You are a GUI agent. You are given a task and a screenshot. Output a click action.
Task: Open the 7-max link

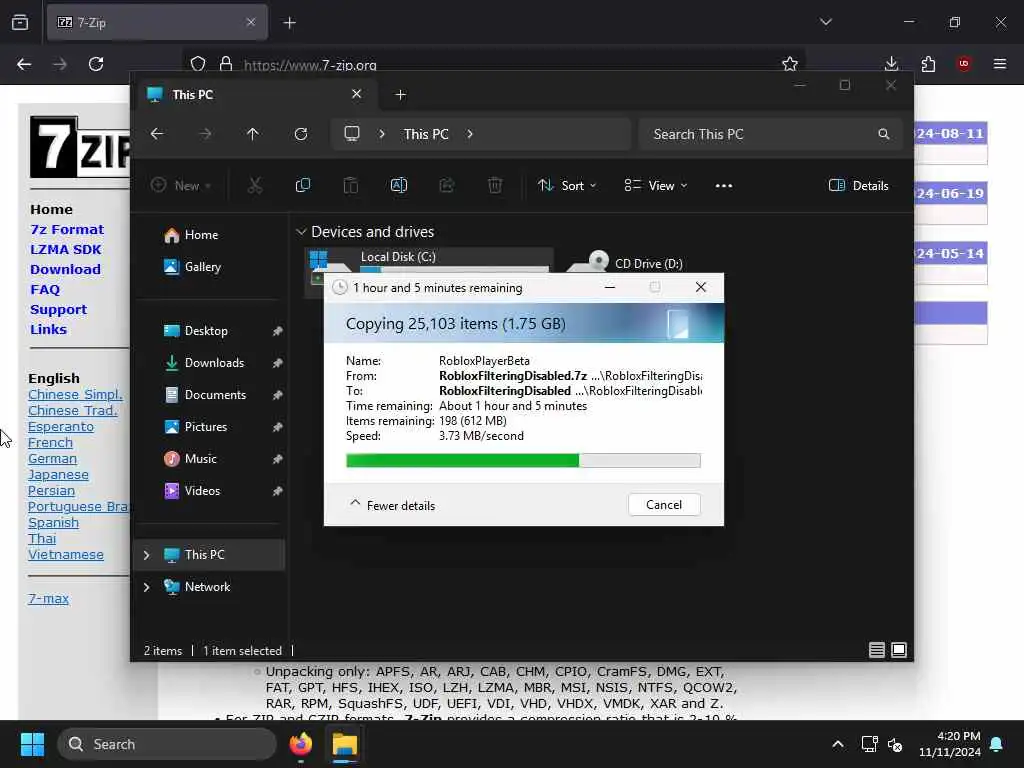(x=48, y=598)
